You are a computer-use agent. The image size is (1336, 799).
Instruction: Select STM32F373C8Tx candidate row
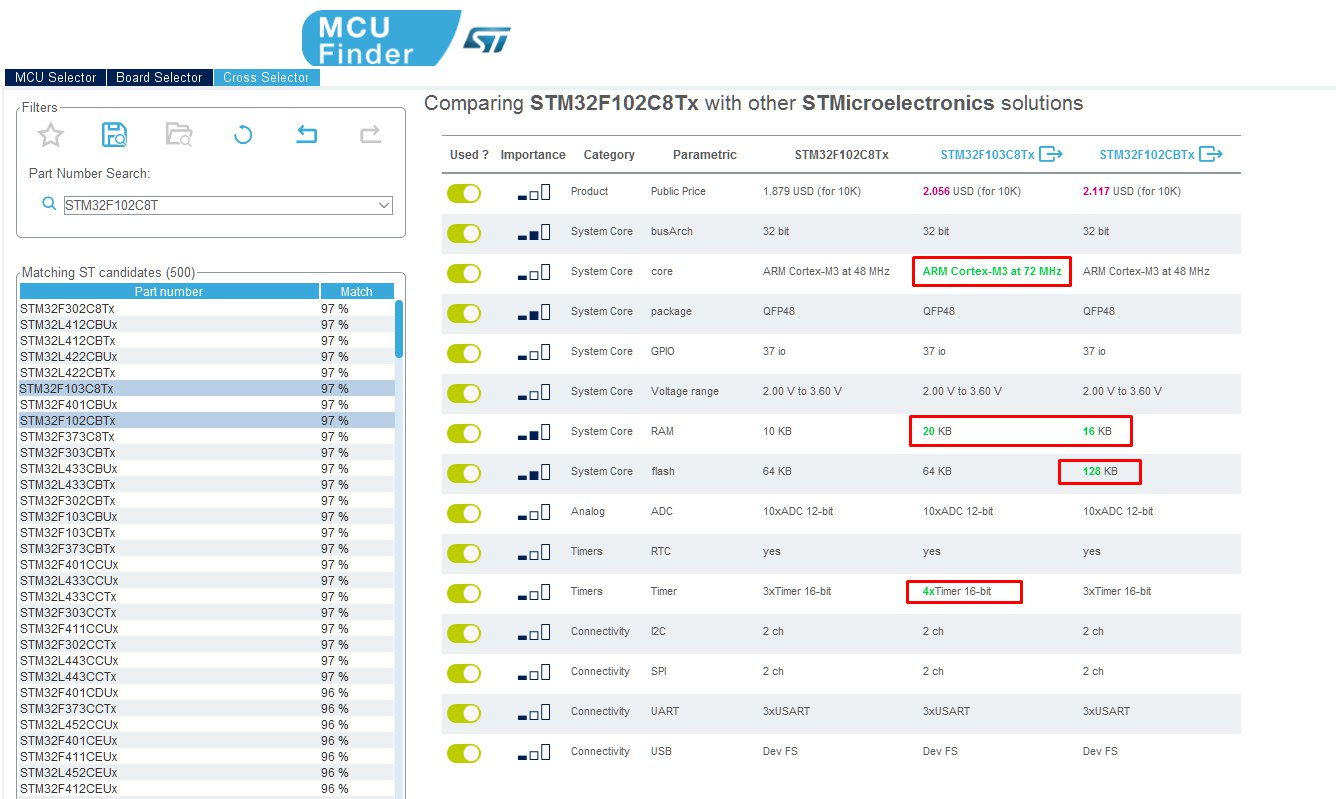tap(207, 437)
